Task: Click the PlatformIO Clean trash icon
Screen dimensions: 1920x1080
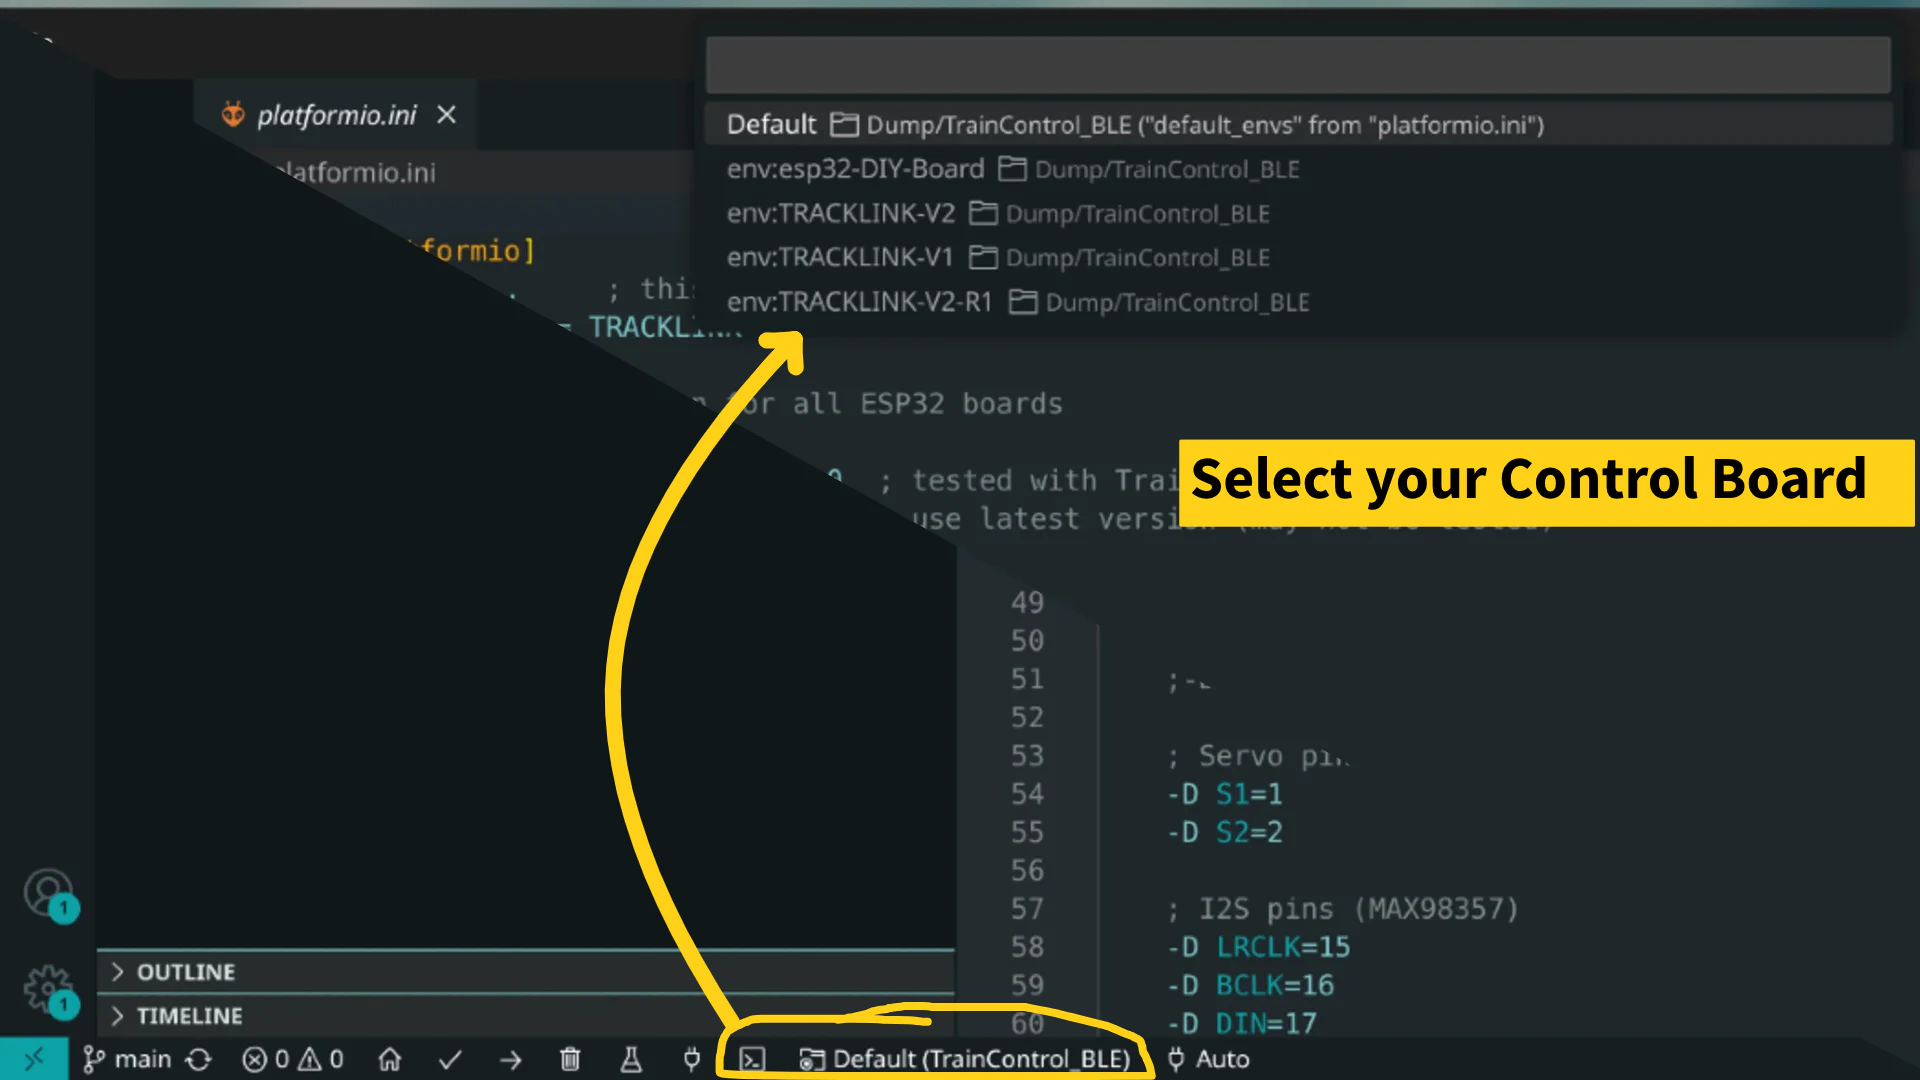Action: pos(570,1059)
